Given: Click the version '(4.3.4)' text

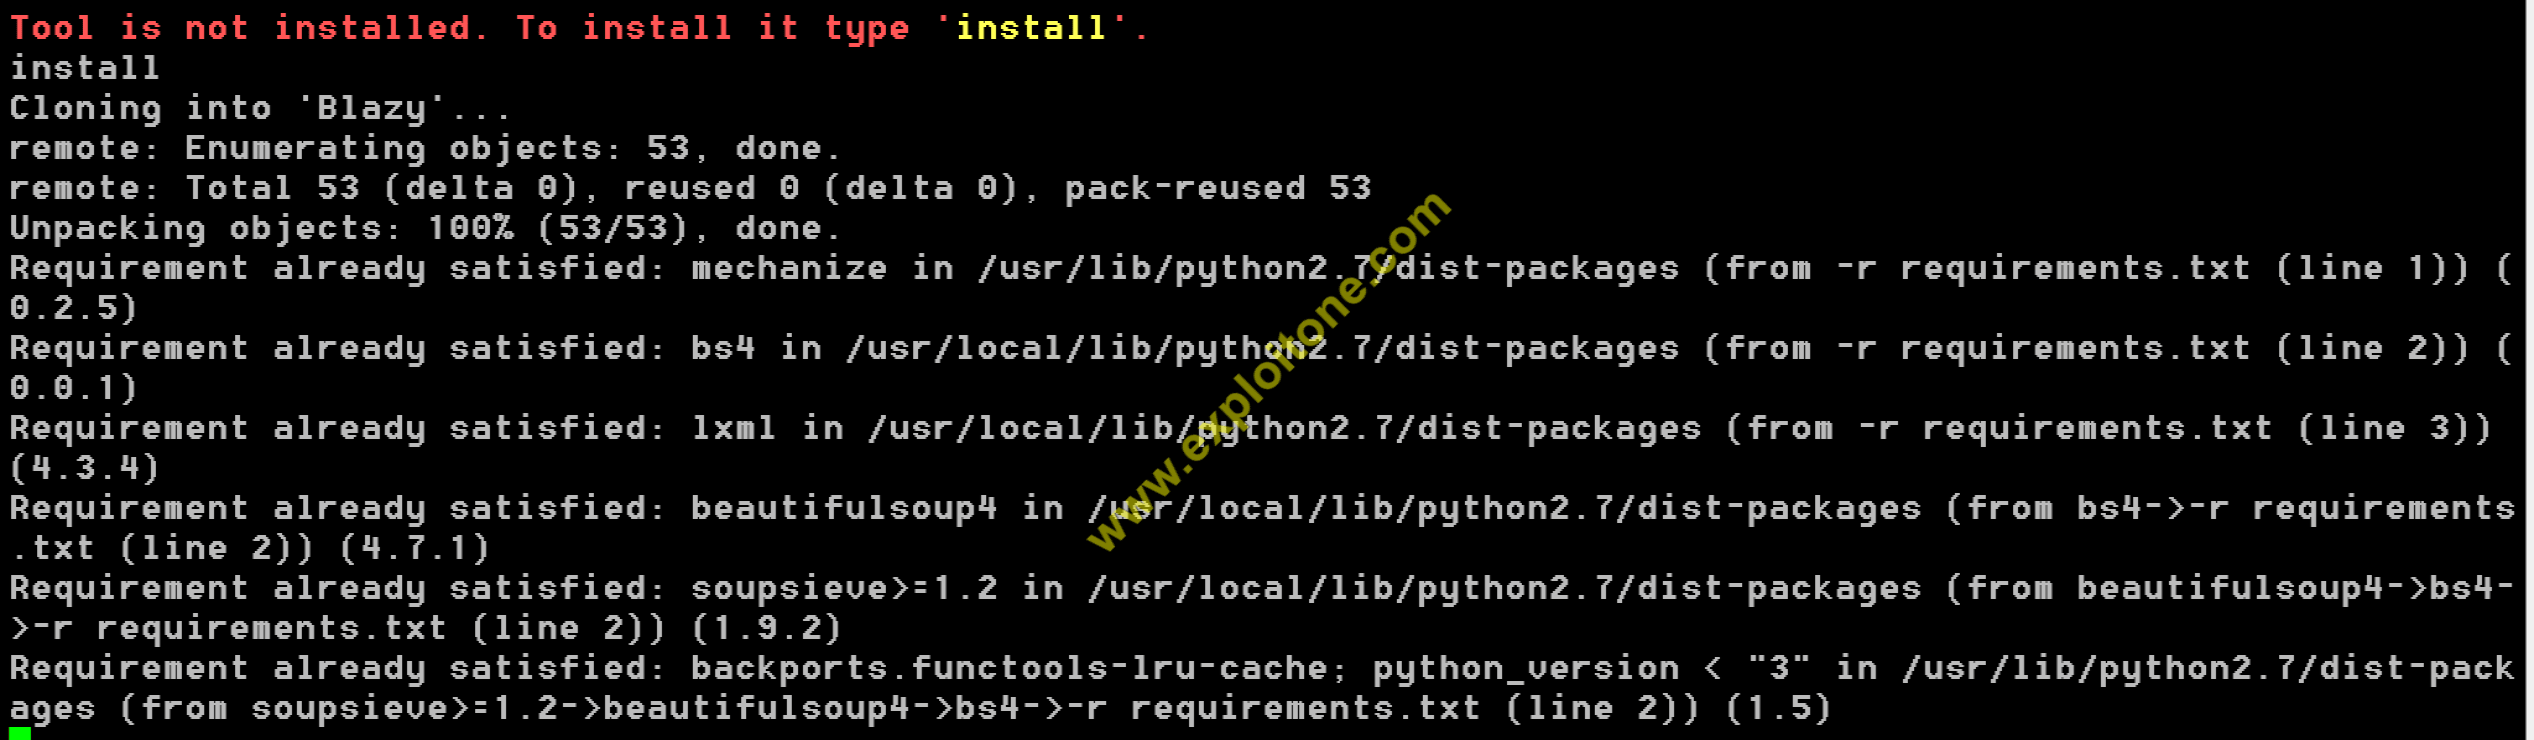Looking at the screenshot, I should pyautogui.click(x=85, y=468).
